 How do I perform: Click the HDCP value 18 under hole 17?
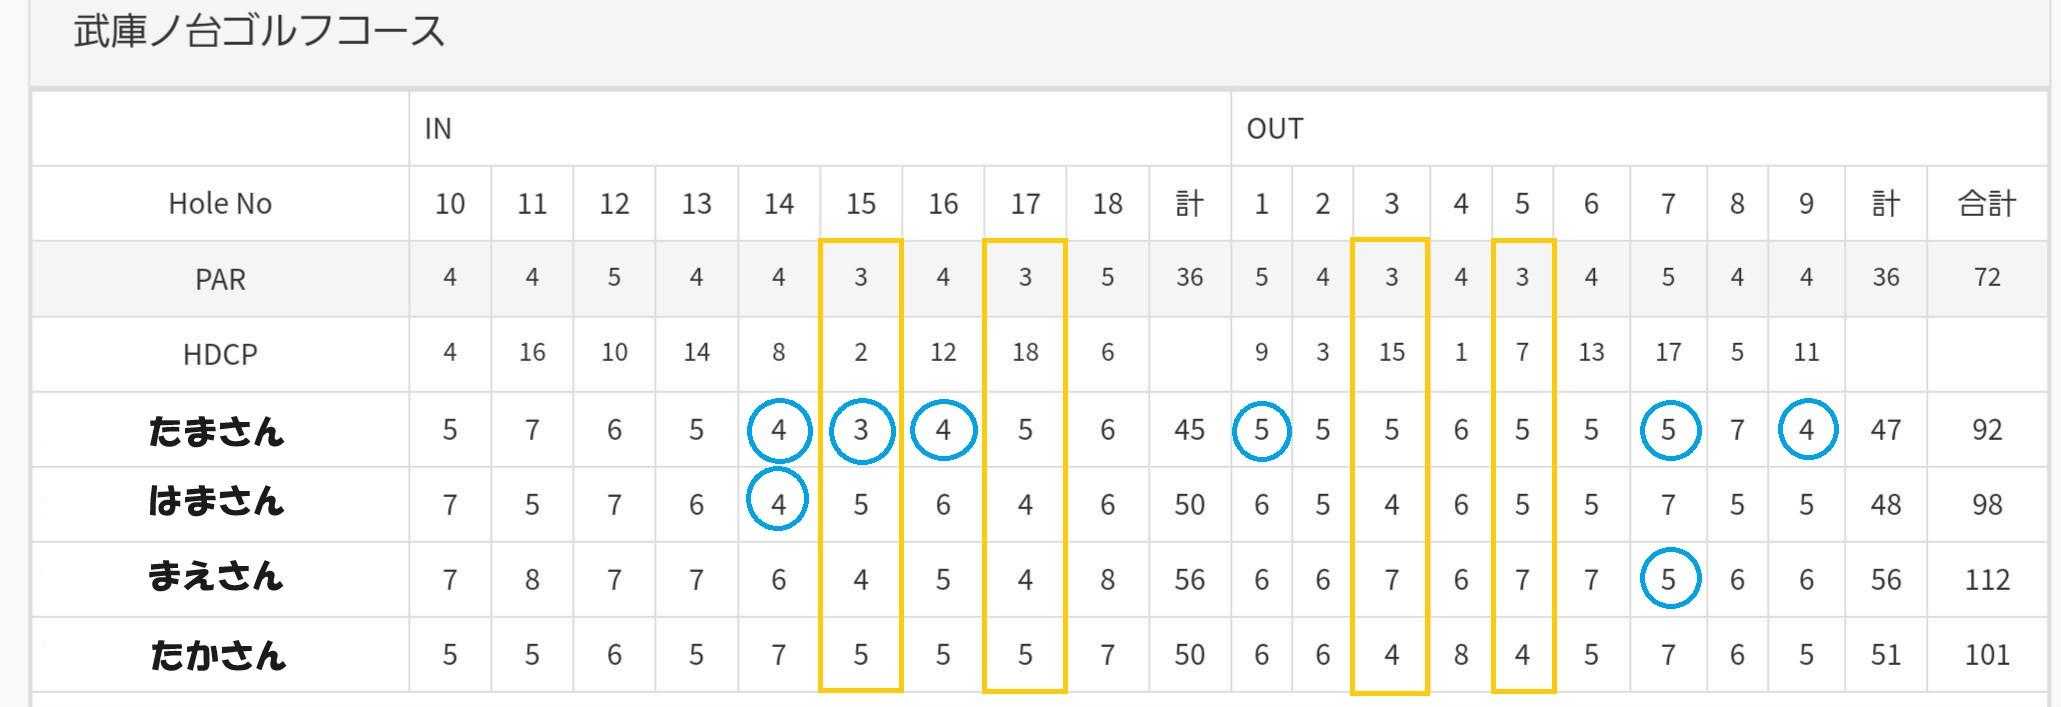1025,352
